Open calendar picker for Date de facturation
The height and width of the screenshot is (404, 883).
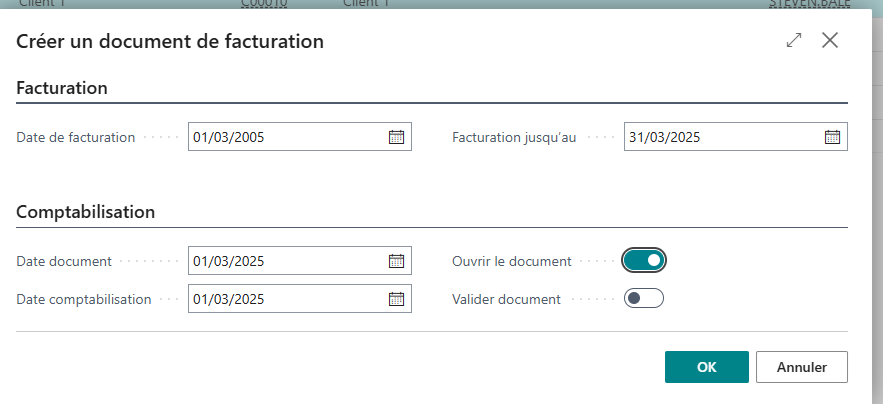(396, 138)
